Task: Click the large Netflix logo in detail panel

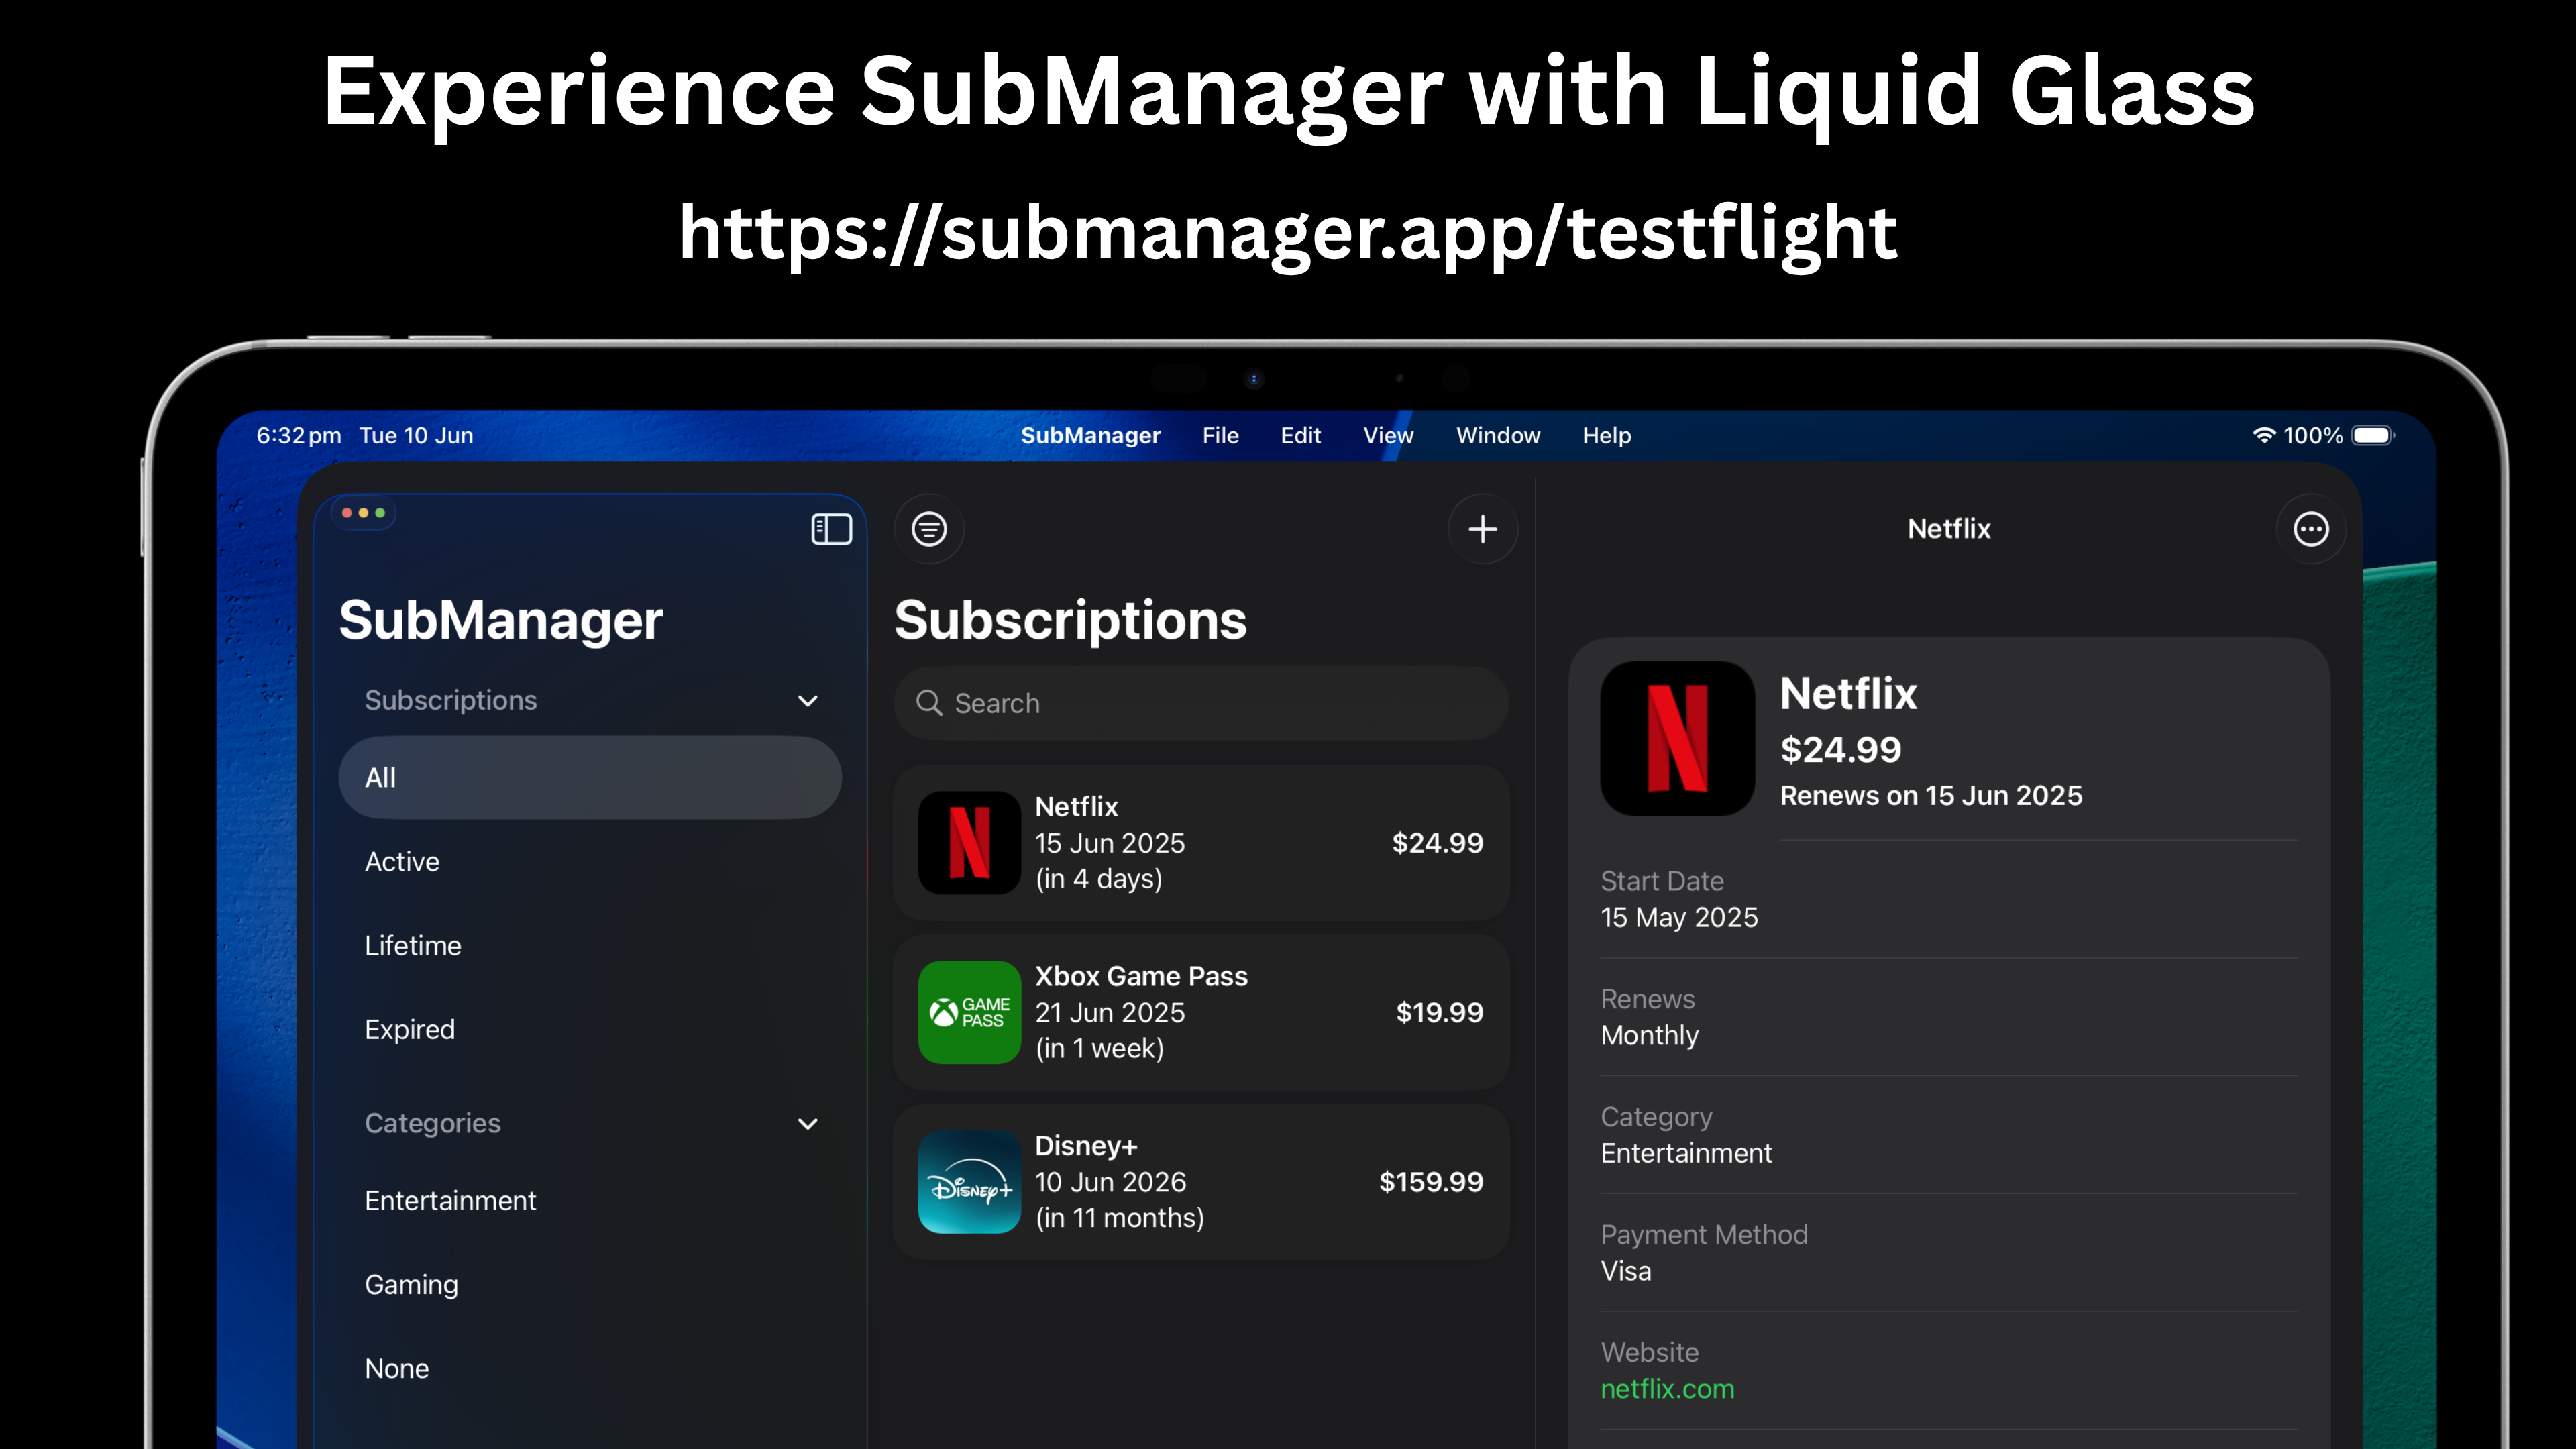Action: pos(1677,738)
